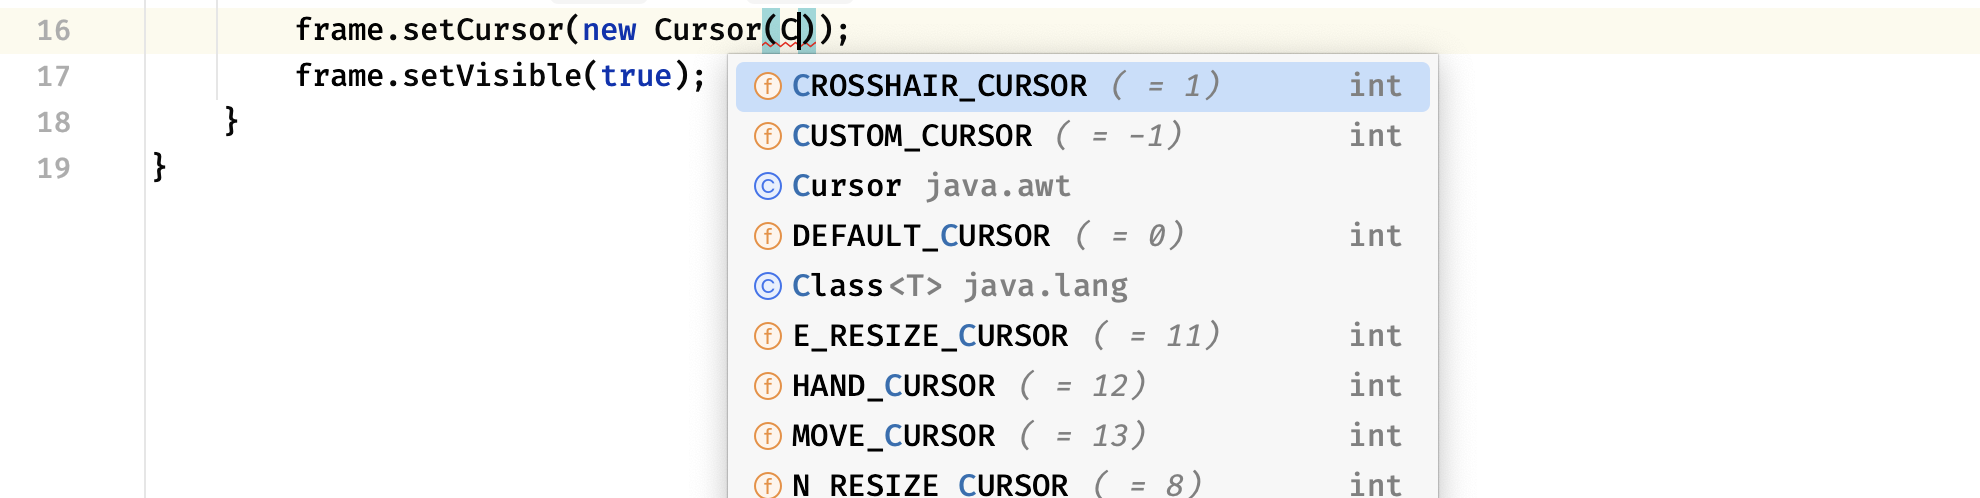Click the field icon beside E_RESIZE_CURSOR

pyautogui.click(x=767, y=336)
